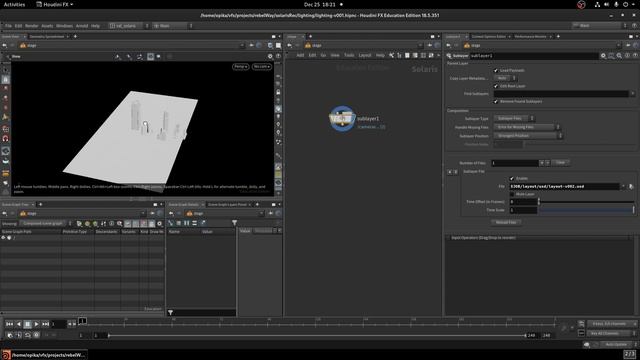Click the red magnet snapping icon in left toolbar
The height and width of the screenshot is (360, 640).
coord(6,139)
